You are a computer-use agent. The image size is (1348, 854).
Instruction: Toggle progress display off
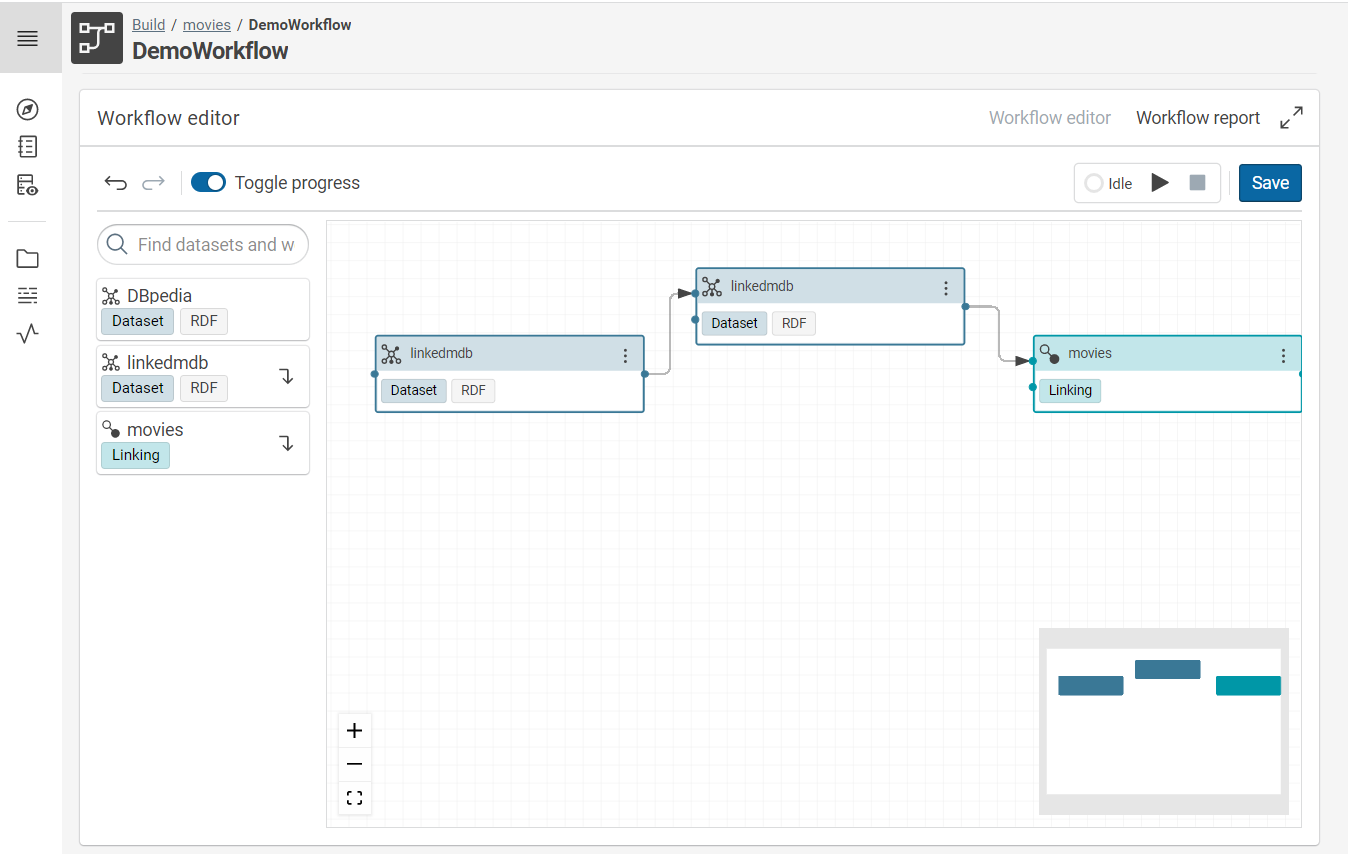click(x=208, y=182)
